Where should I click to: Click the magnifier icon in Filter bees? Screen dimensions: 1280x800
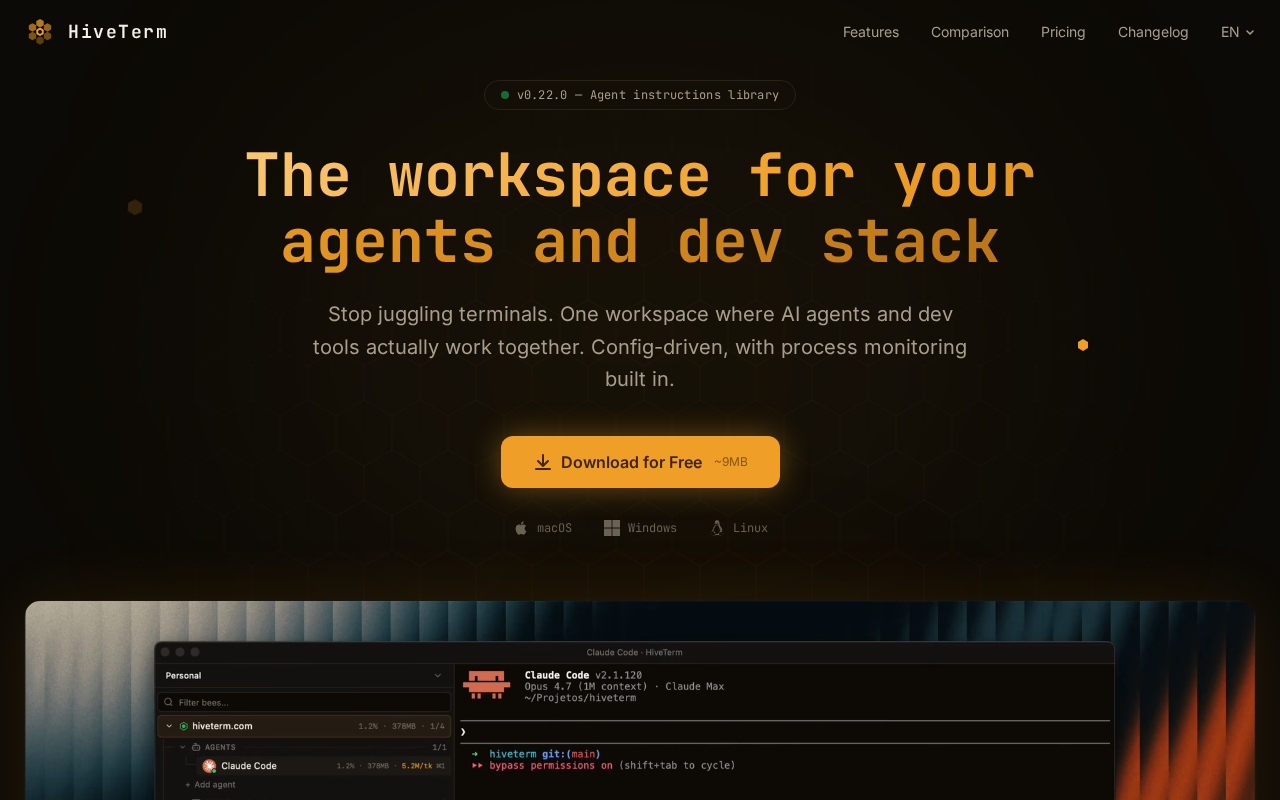tap(169, 702)
